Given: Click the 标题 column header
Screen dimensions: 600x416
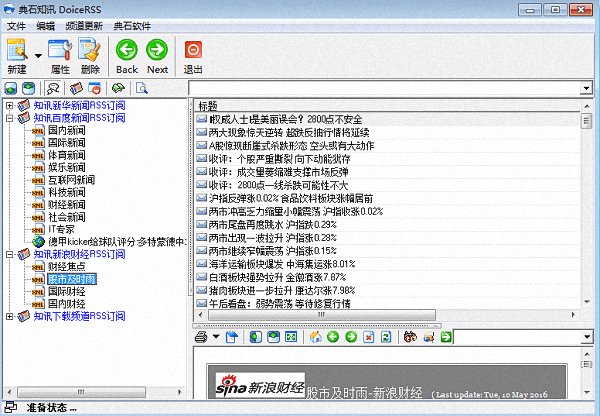Looking at the screenshot, I should (209, 106).
